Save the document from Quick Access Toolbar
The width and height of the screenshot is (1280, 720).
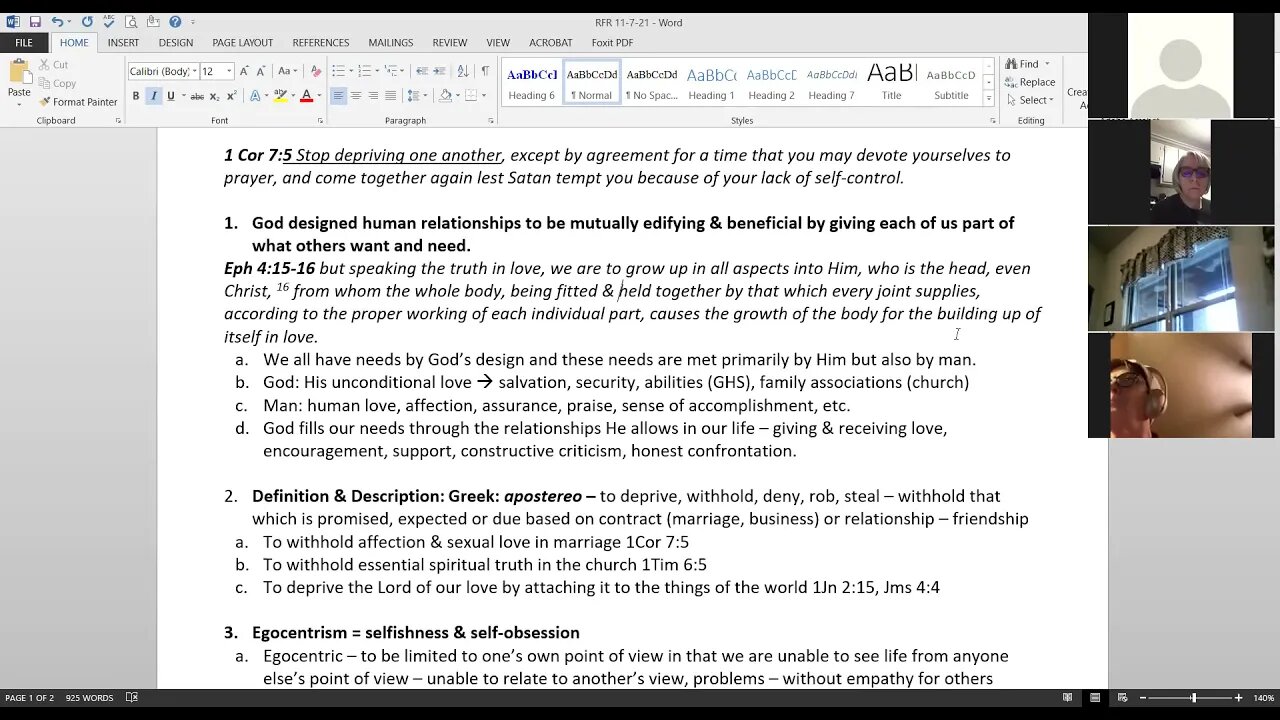click(35, 22)
